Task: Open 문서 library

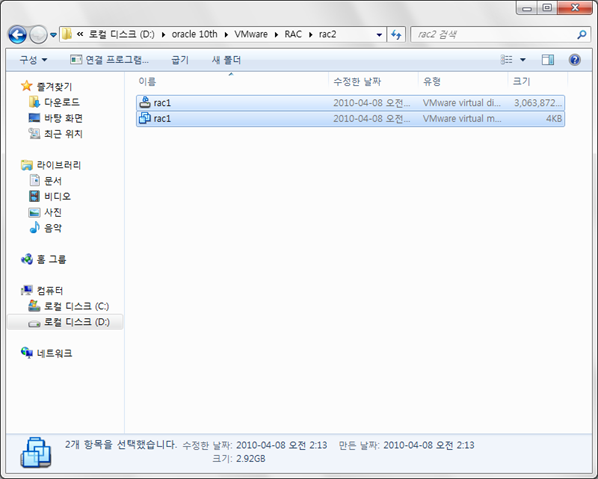Action: click(x=53, y=181)
